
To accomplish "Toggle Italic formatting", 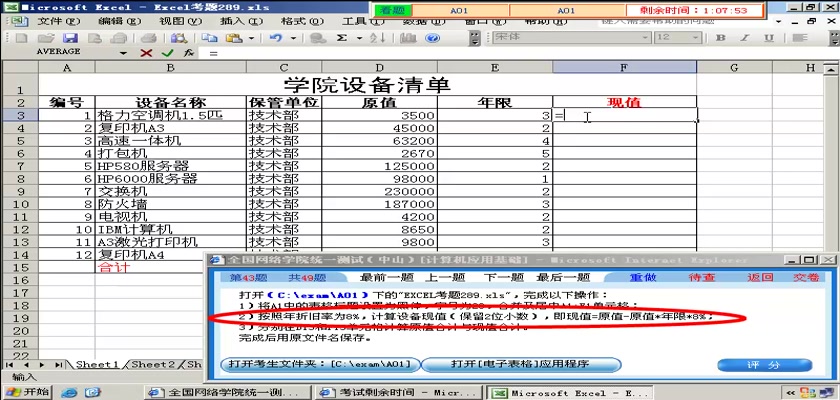I will pyautogui.click(x=745, y=38).
